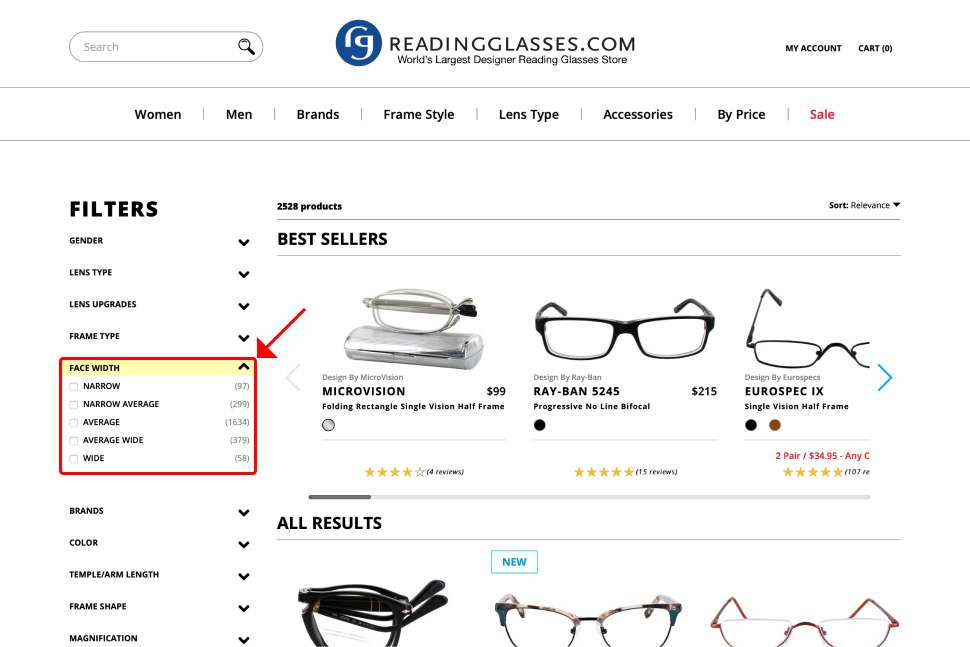This screenshot has height=647, width=970.
Task: Click the NEW badge in All Results
Action: click(514, 562)
